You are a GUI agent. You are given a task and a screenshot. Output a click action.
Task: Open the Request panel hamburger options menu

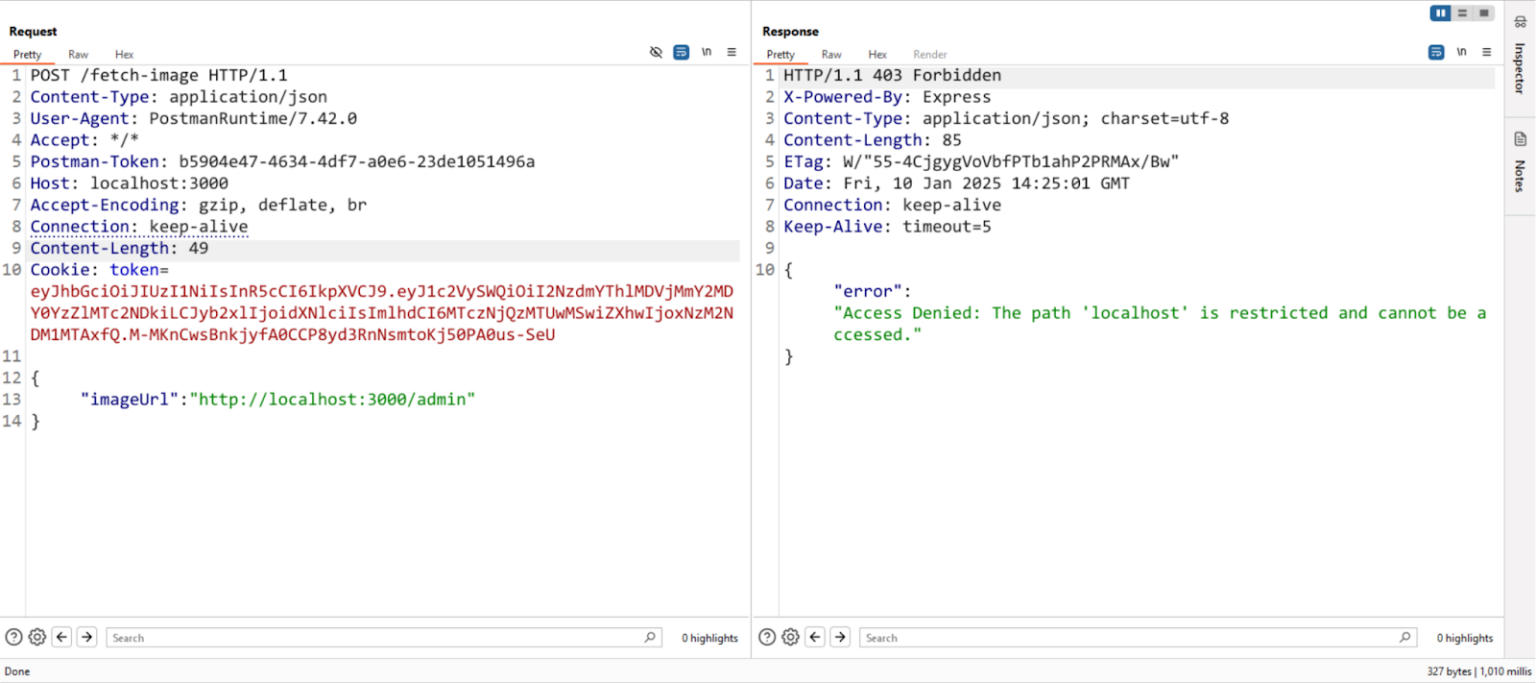[731, 52]
